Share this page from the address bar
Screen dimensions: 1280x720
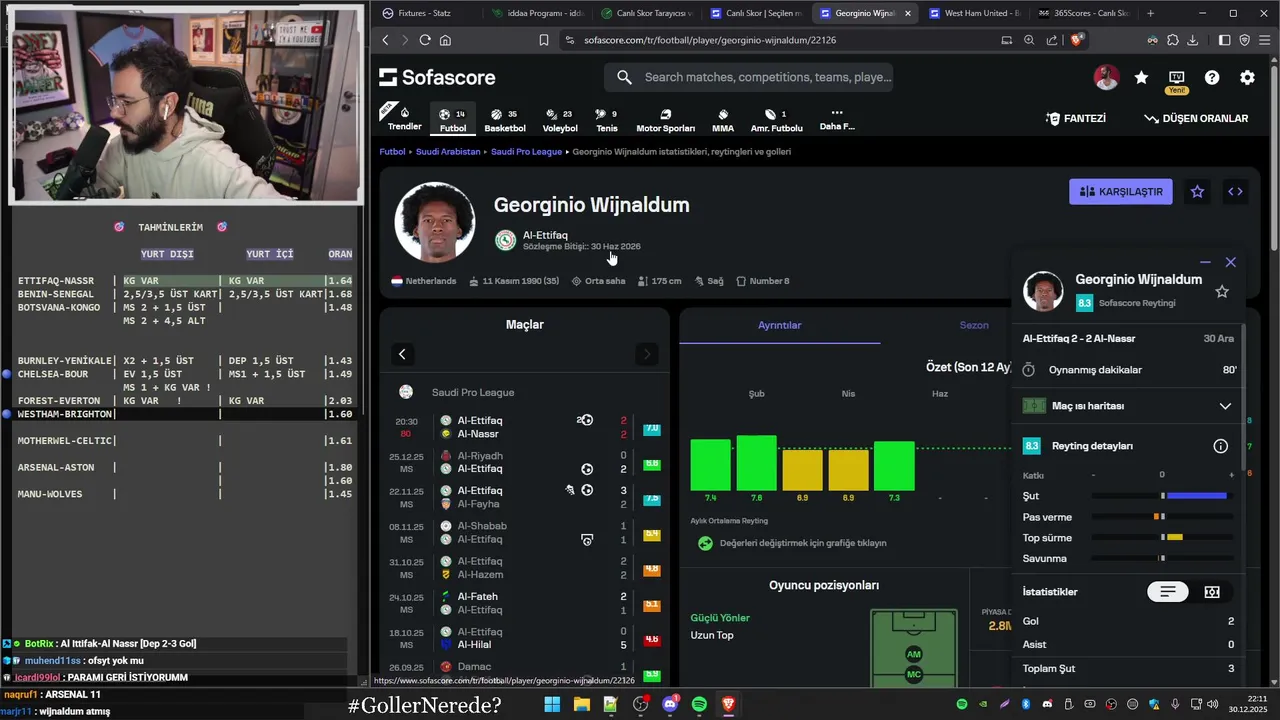click(1052, 40)
